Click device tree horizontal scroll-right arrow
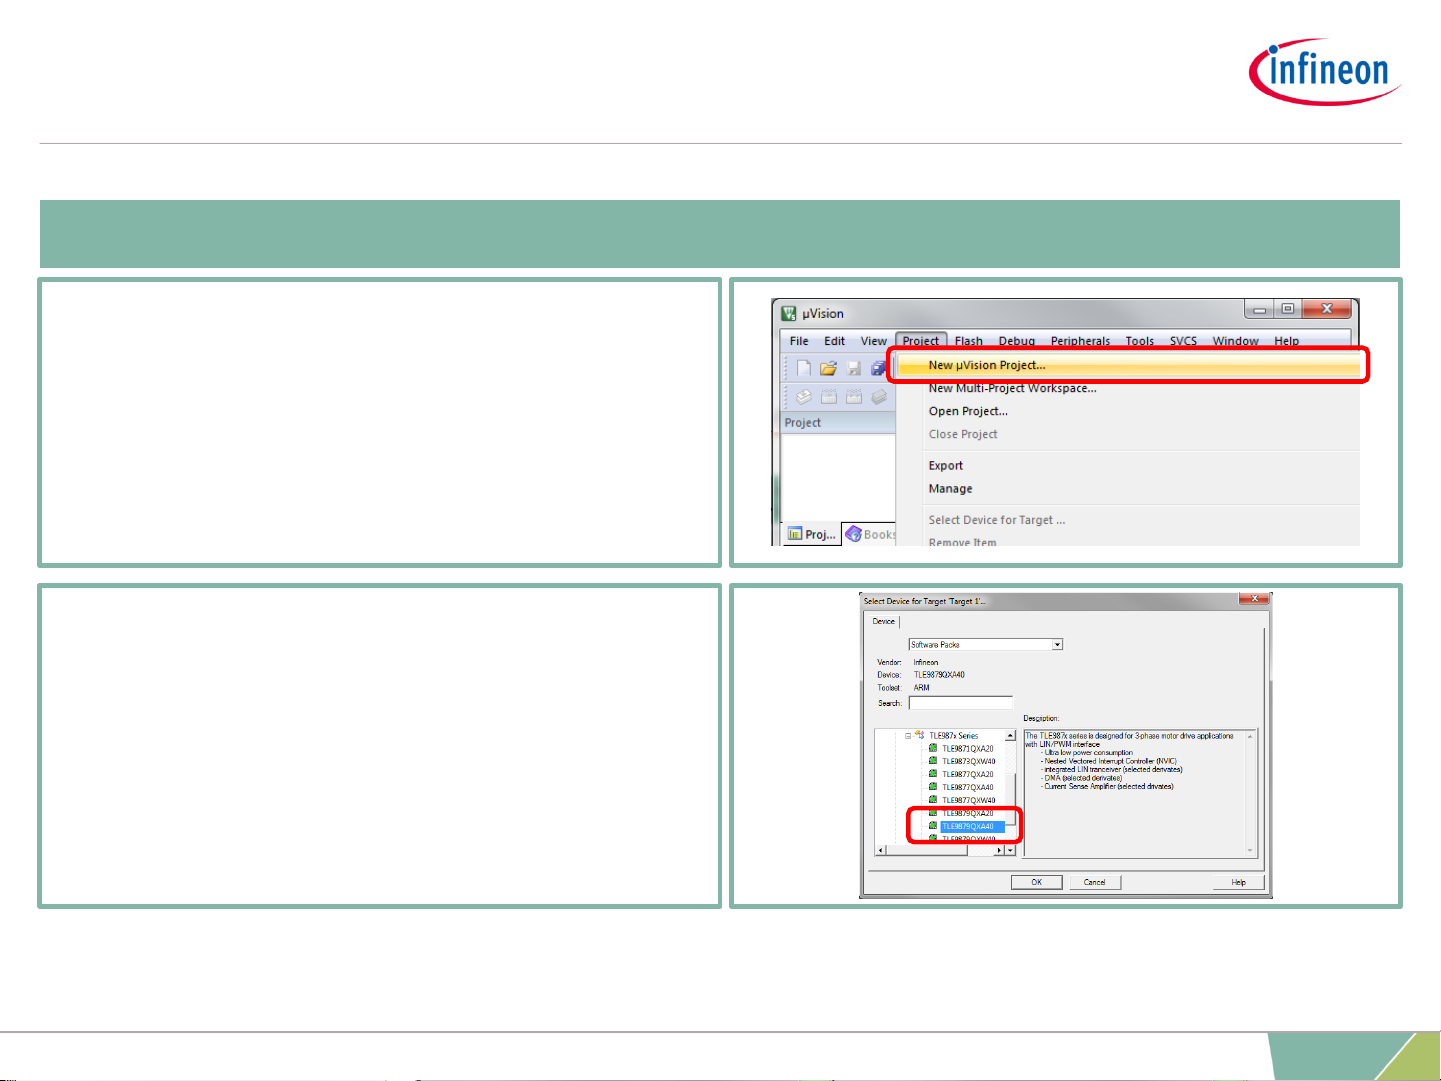This screenshot has height=1081, width=1441. coord(1000,850)
